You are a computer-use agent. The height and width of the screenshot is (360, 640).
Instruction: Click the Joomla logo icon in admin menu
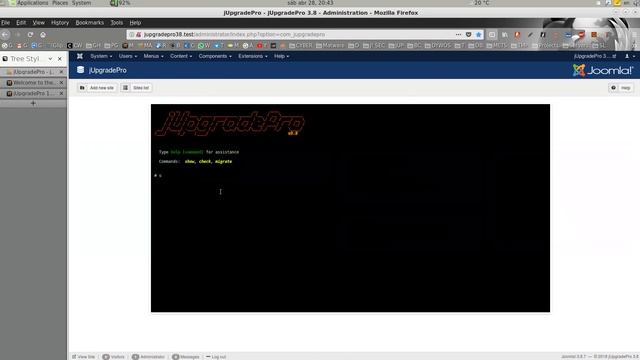tap(80, 56)
